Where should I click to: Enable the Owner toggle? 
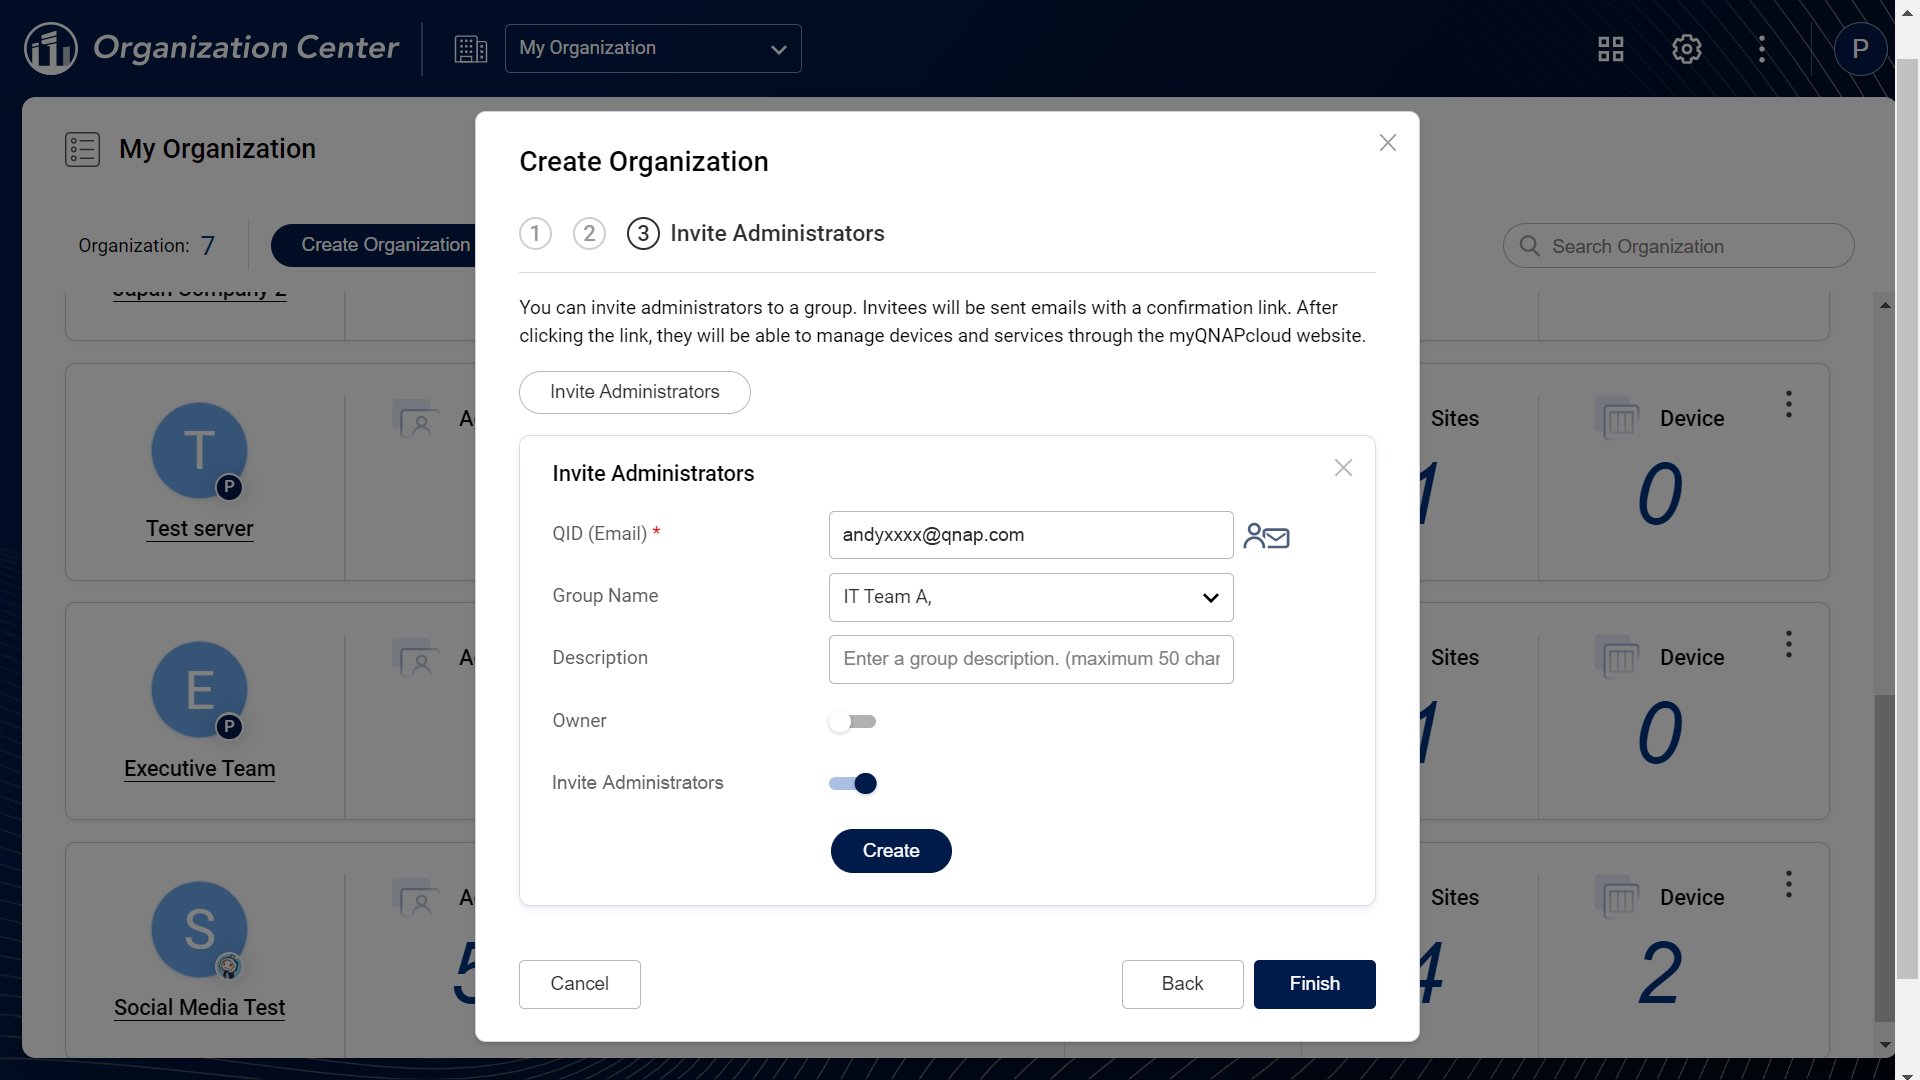click(852, 721)
